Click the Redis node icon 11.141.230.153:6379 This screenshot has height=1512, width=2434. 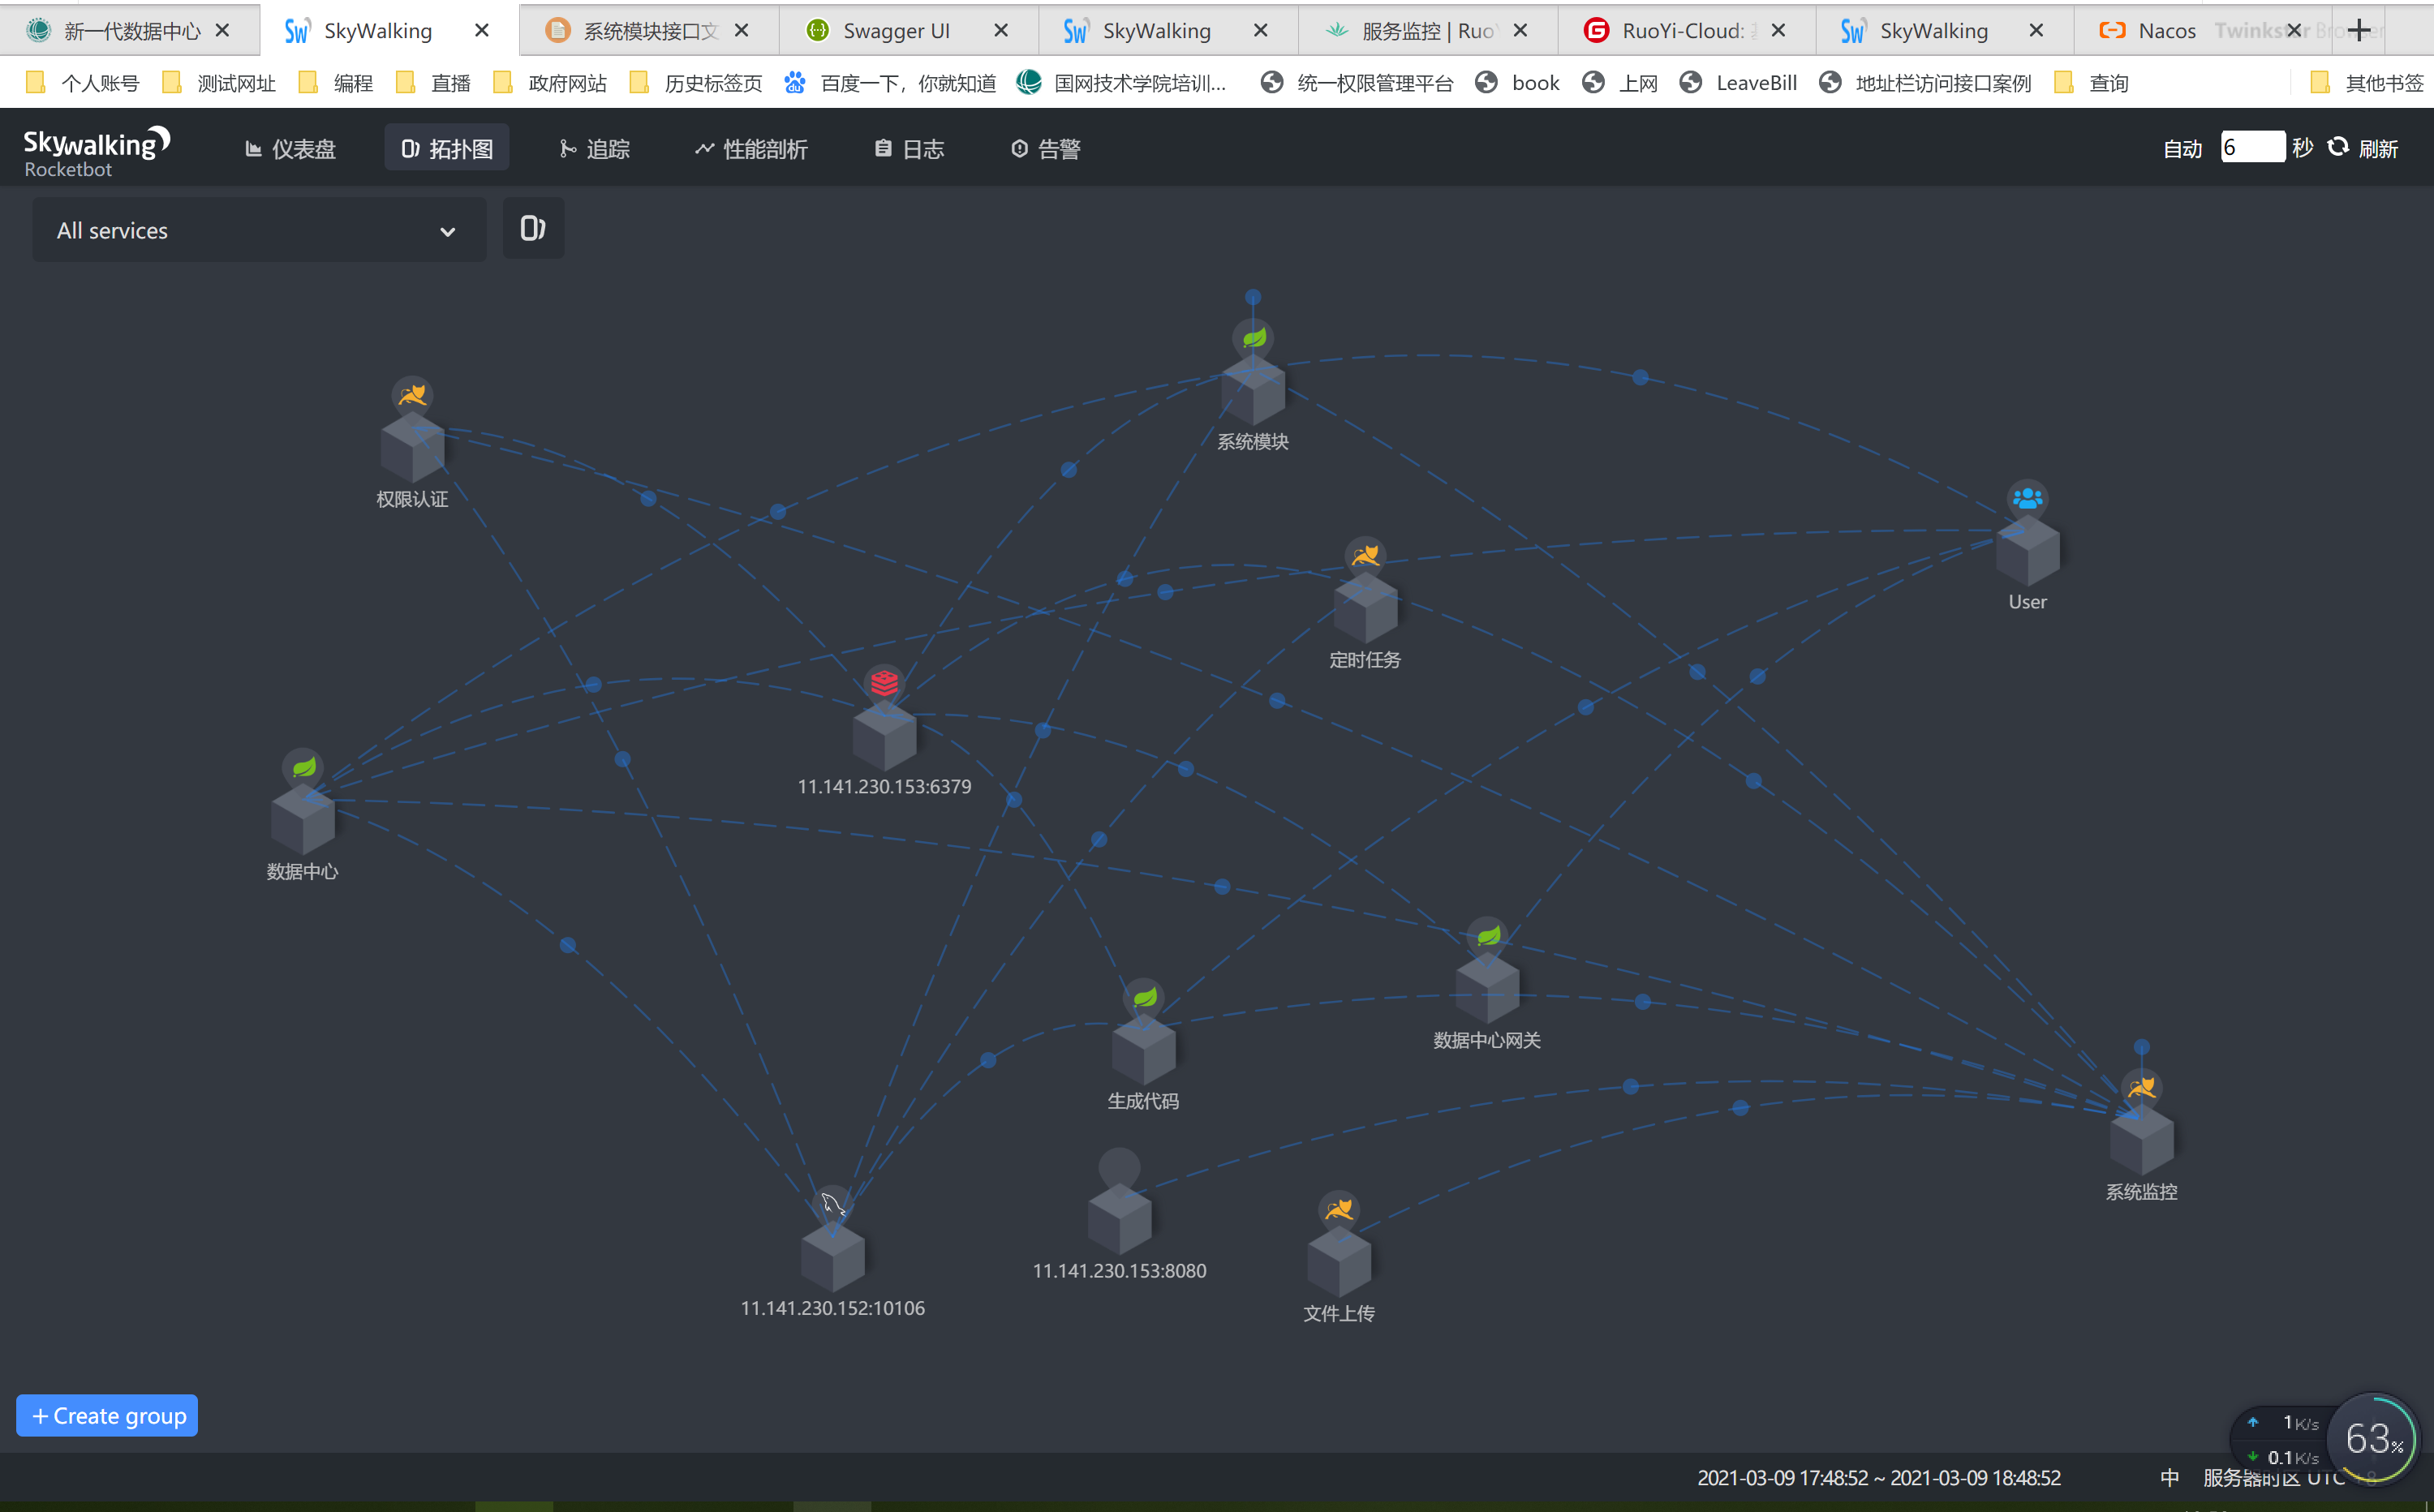tap(884, 683)
